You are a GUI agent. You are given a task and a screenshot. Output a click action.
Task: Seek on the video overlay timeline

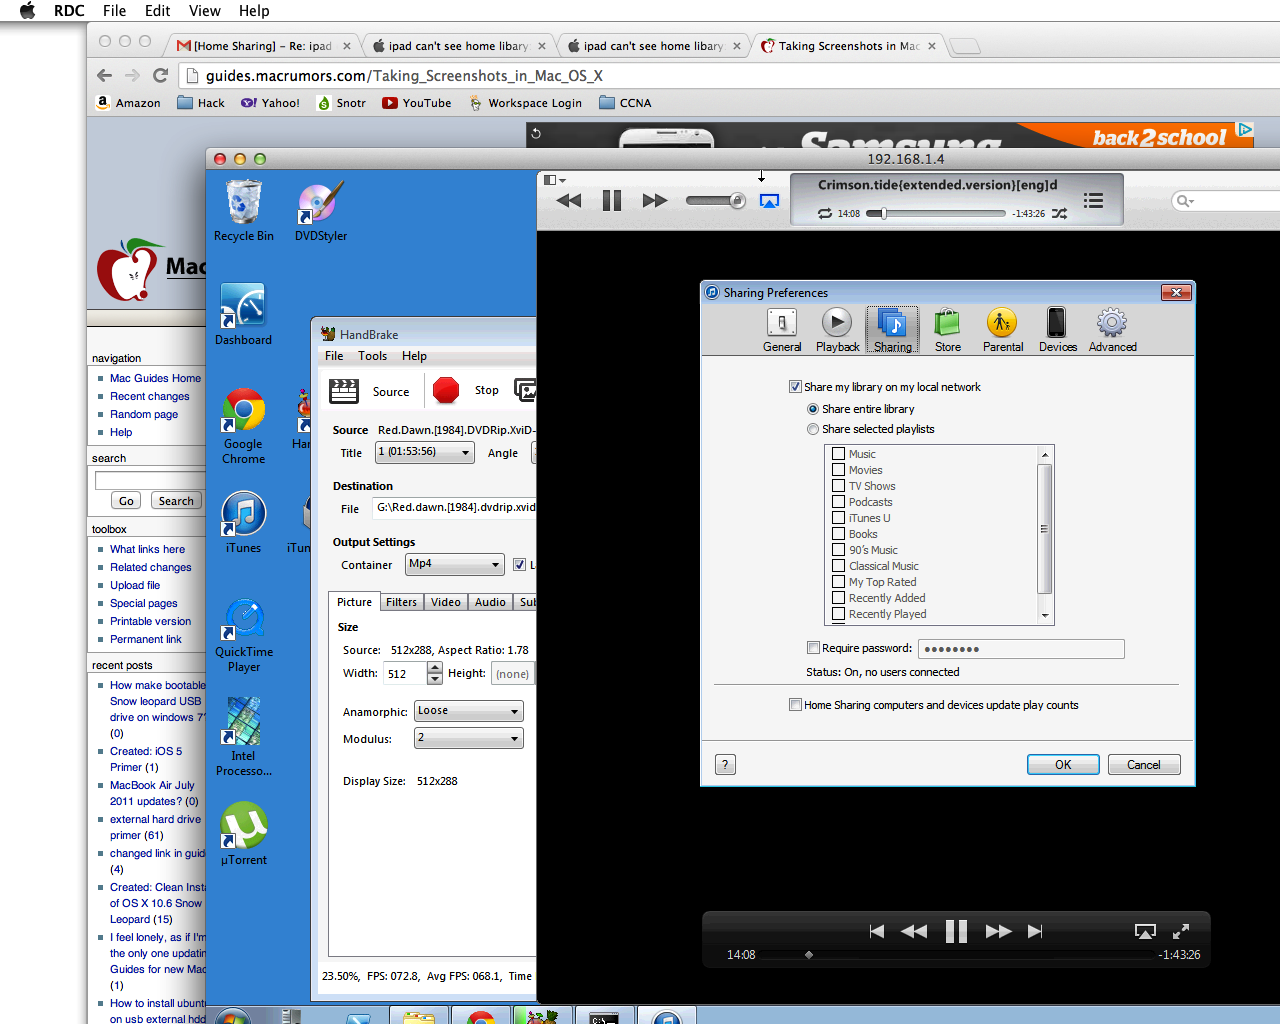click(954, 955)
